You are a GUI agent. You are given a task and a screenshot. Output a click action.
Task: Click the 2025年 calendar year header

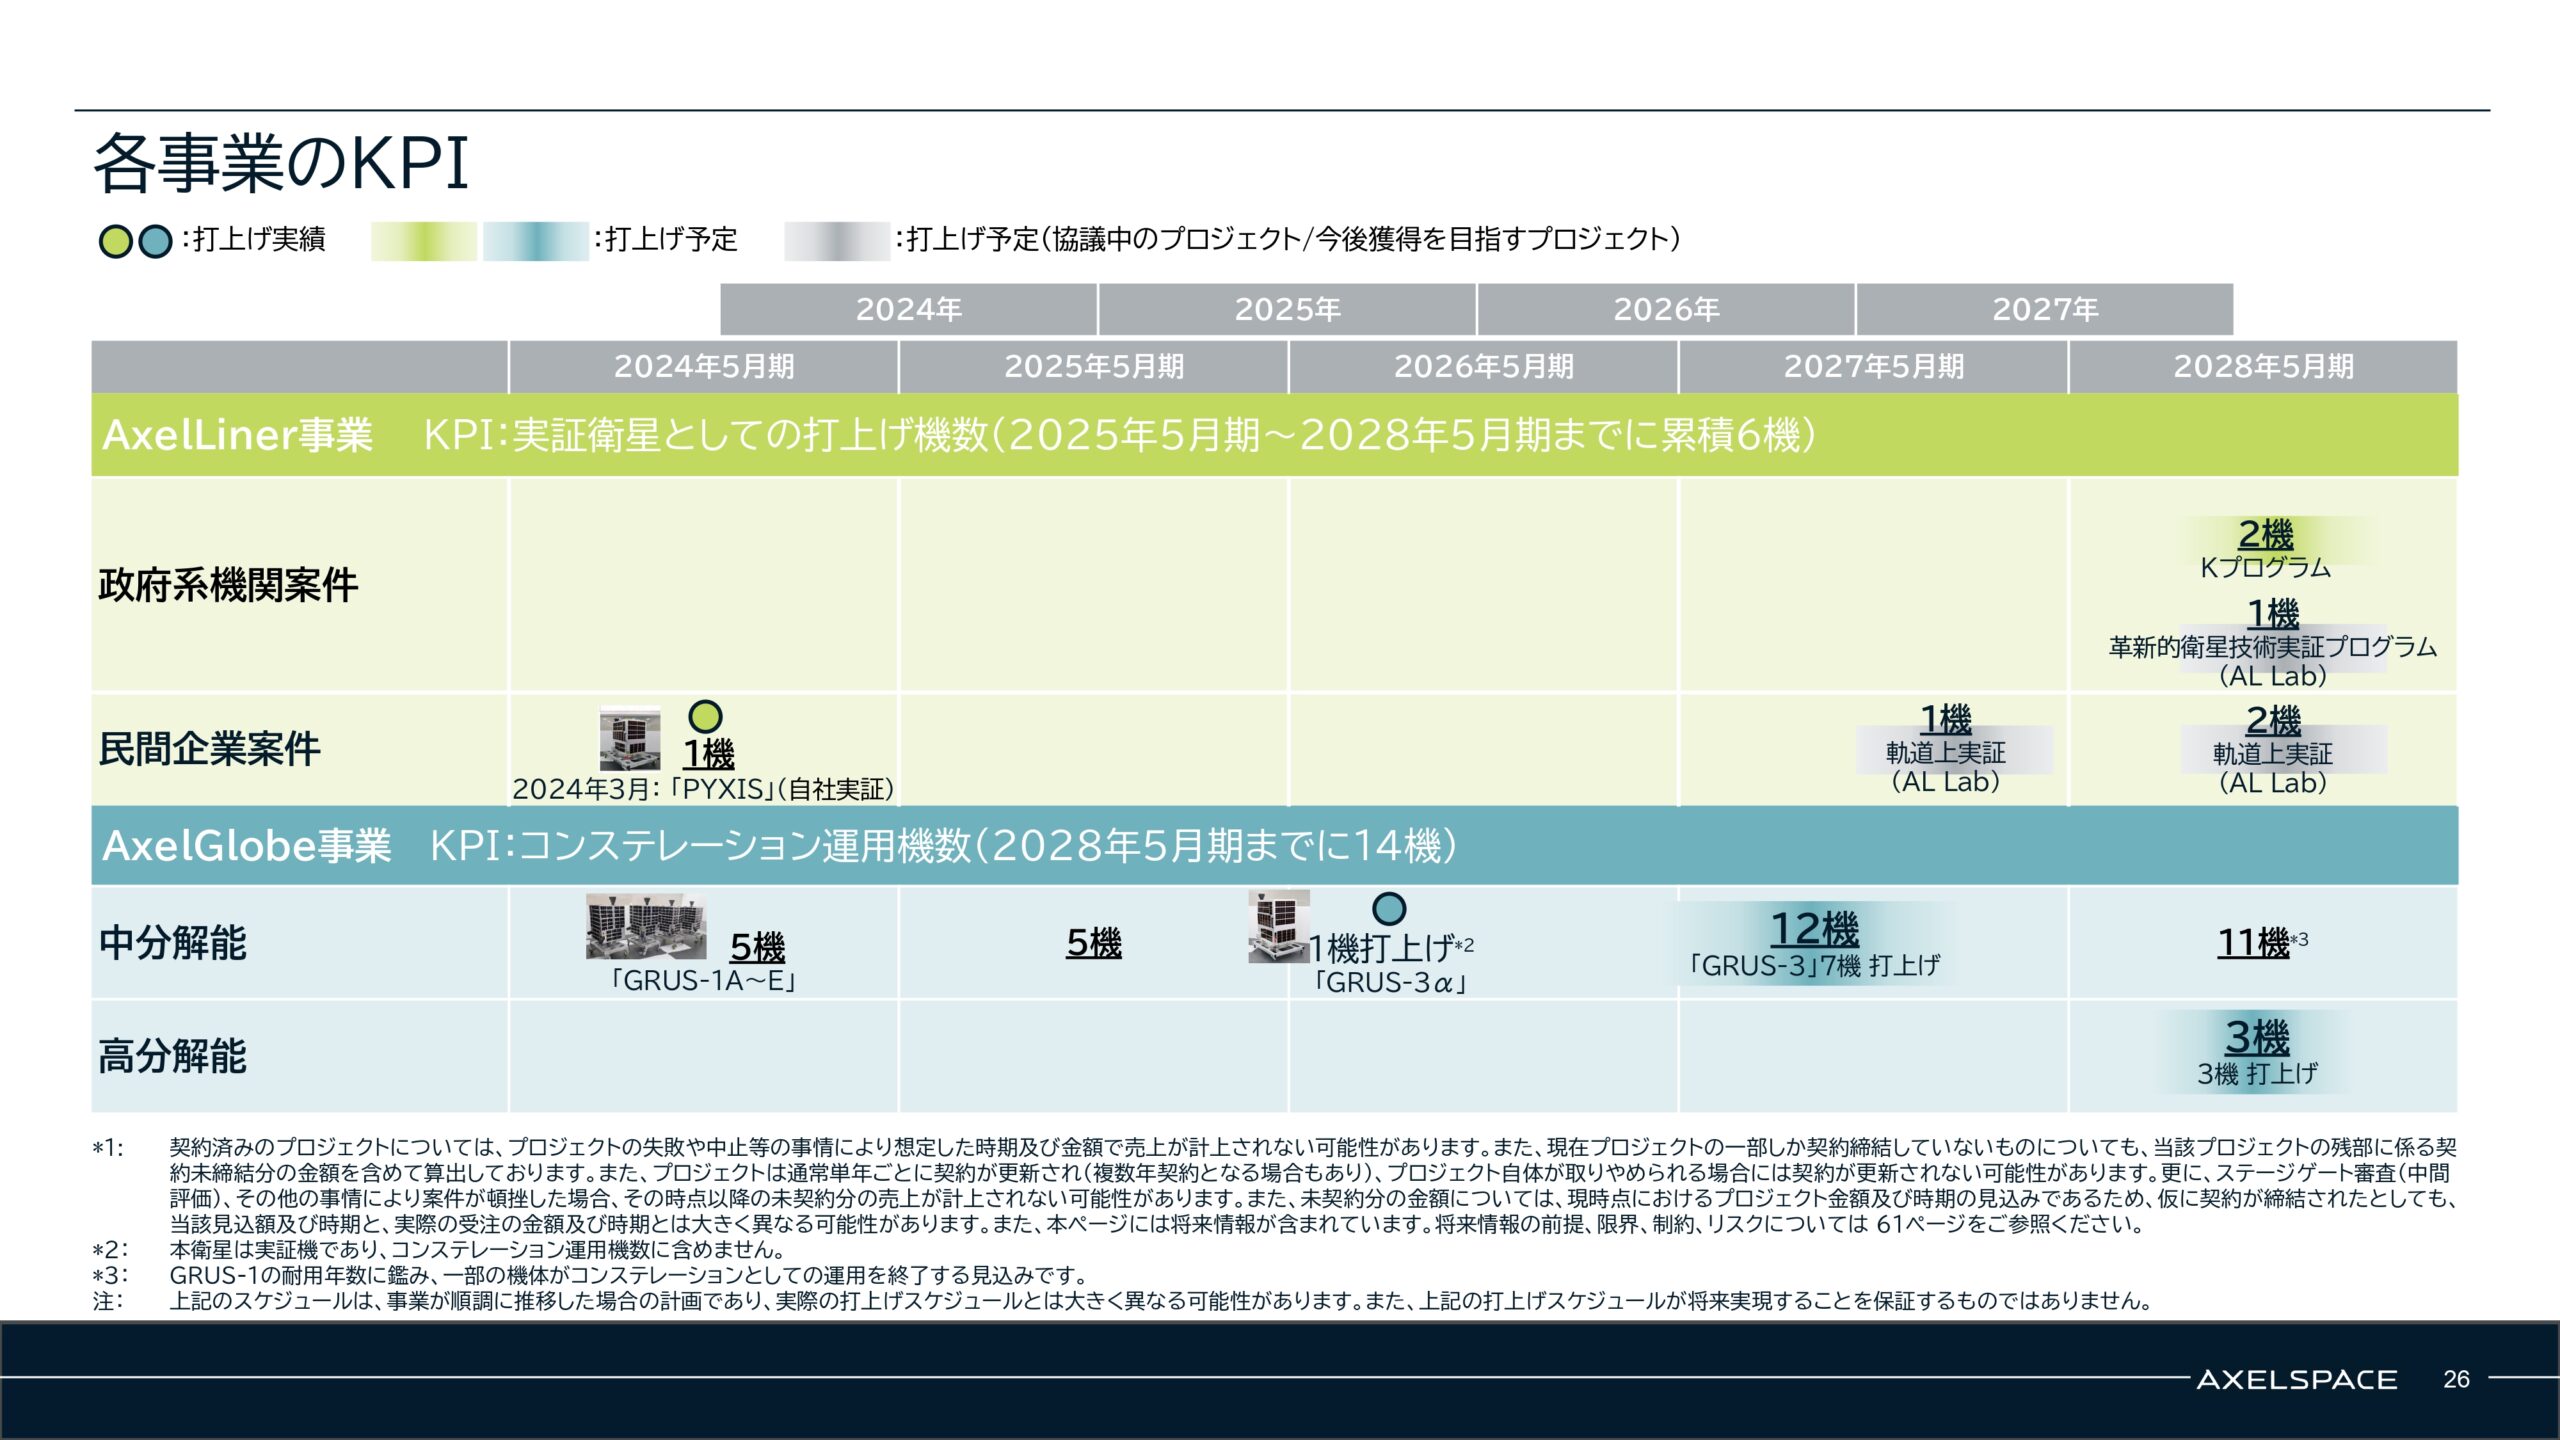point(1287,309)
